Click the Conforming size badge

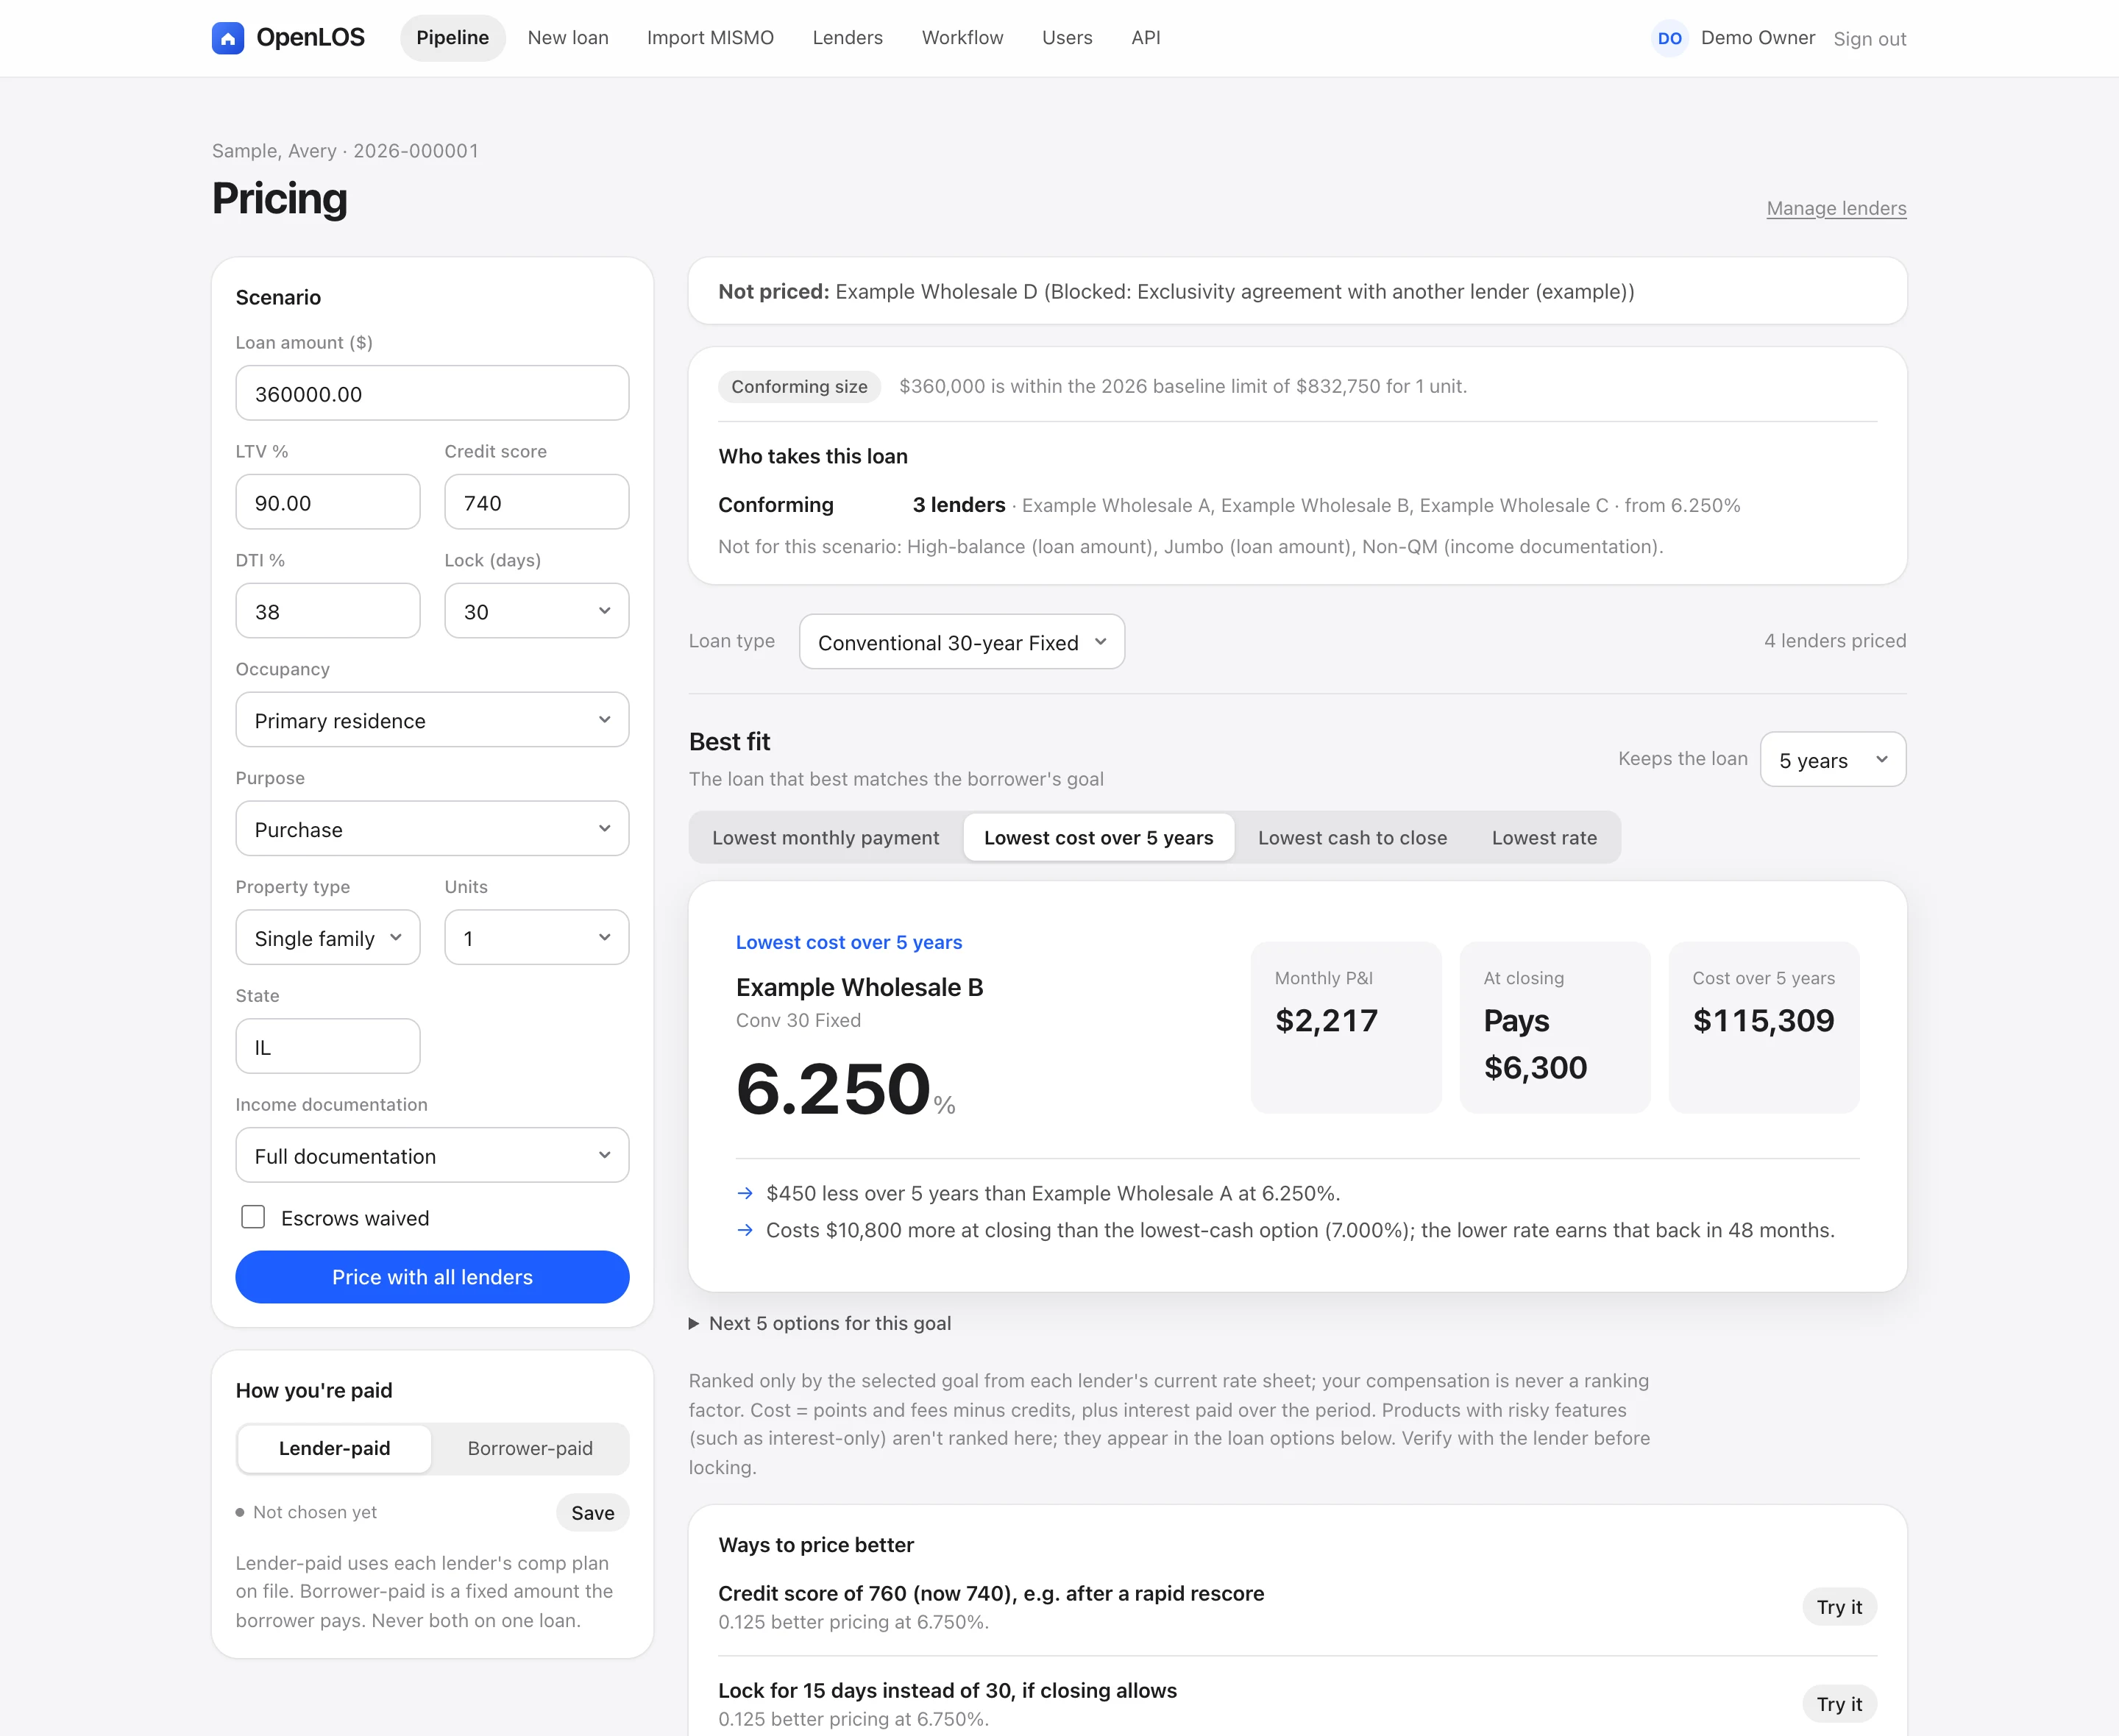click(799, 386)
